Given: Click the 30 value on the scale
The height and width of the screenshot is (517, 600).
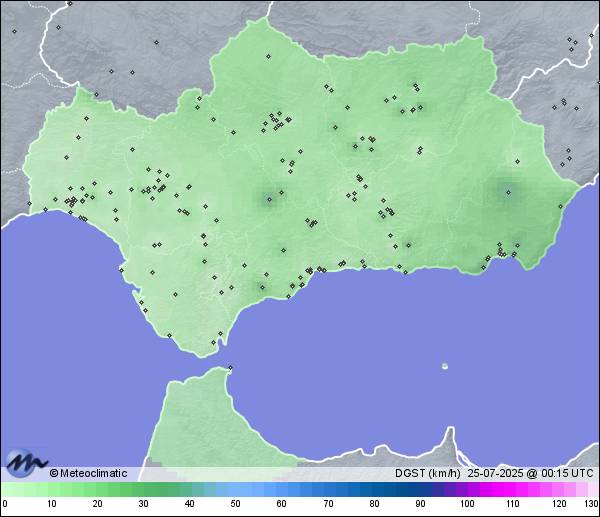Looking at the screenshot, I should (x=143, y=504).
